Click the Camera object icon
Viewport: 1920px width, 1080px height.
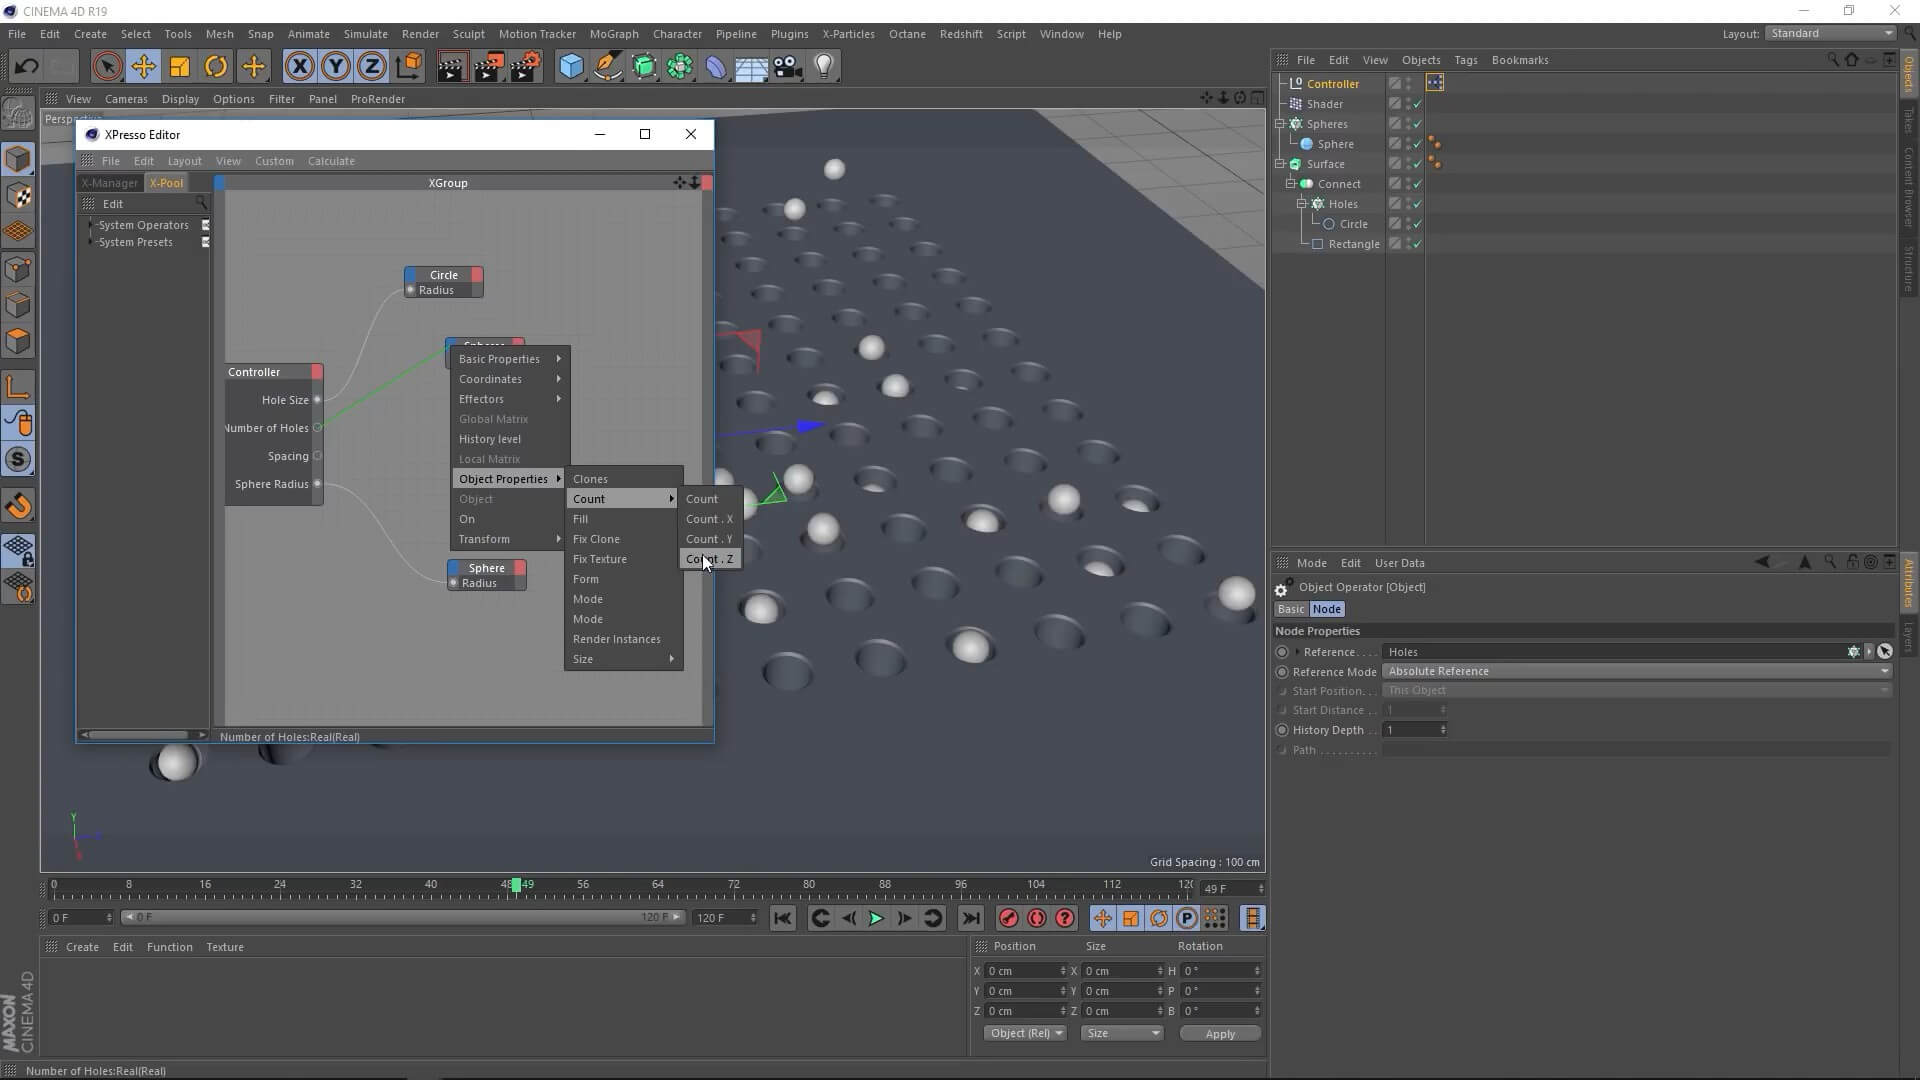tap(788, 67)
